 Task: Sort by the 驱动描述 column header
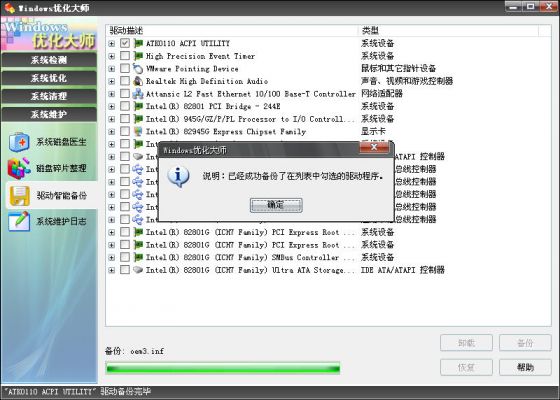pyautogui.click(x=232, y=30)
